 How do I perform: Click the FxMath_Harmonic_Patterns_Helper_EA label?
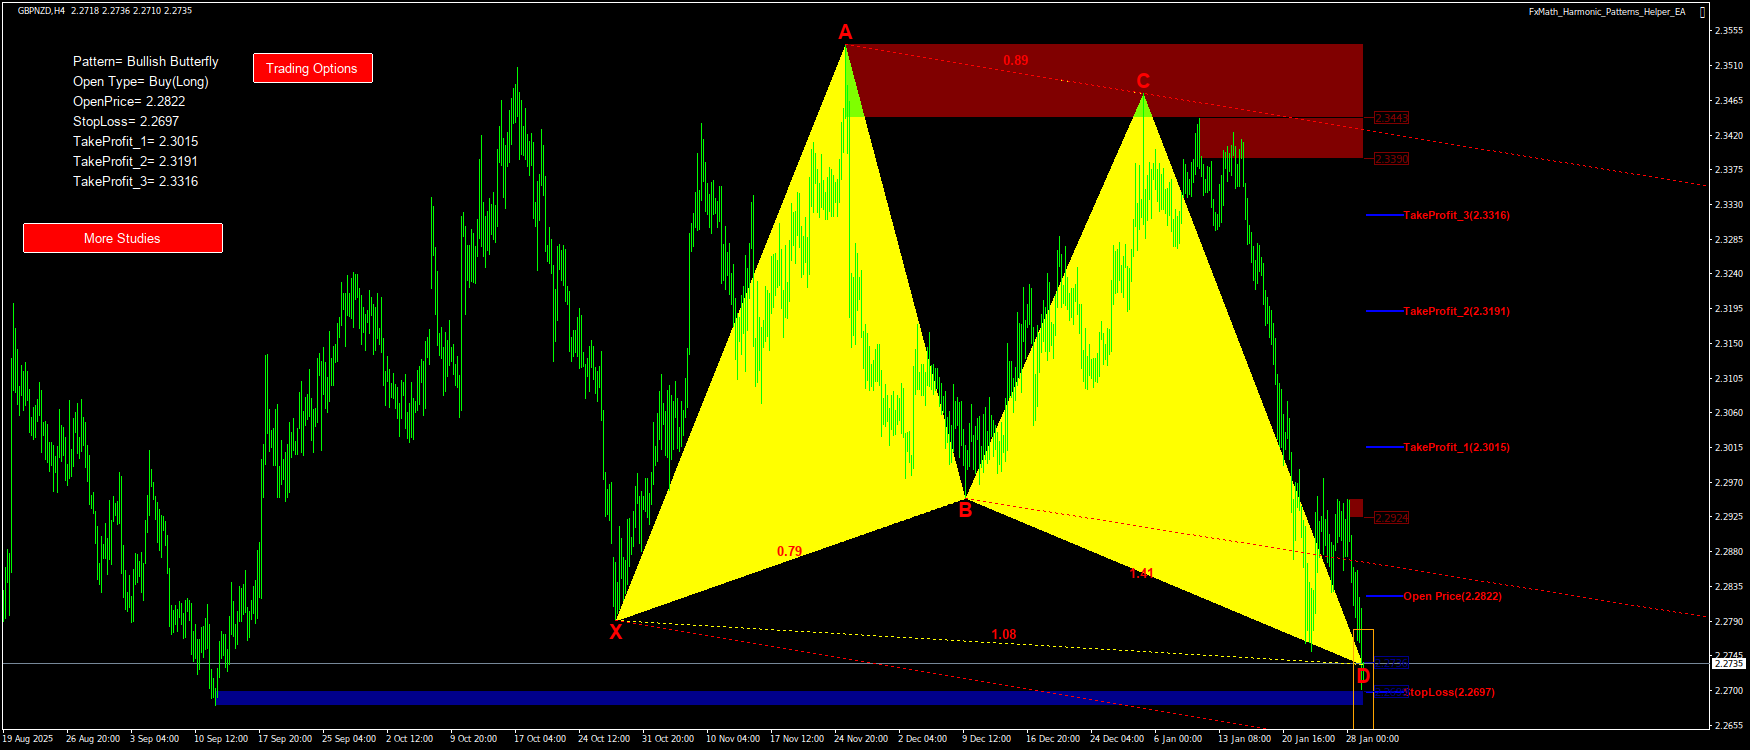[x=1607, y=12]
